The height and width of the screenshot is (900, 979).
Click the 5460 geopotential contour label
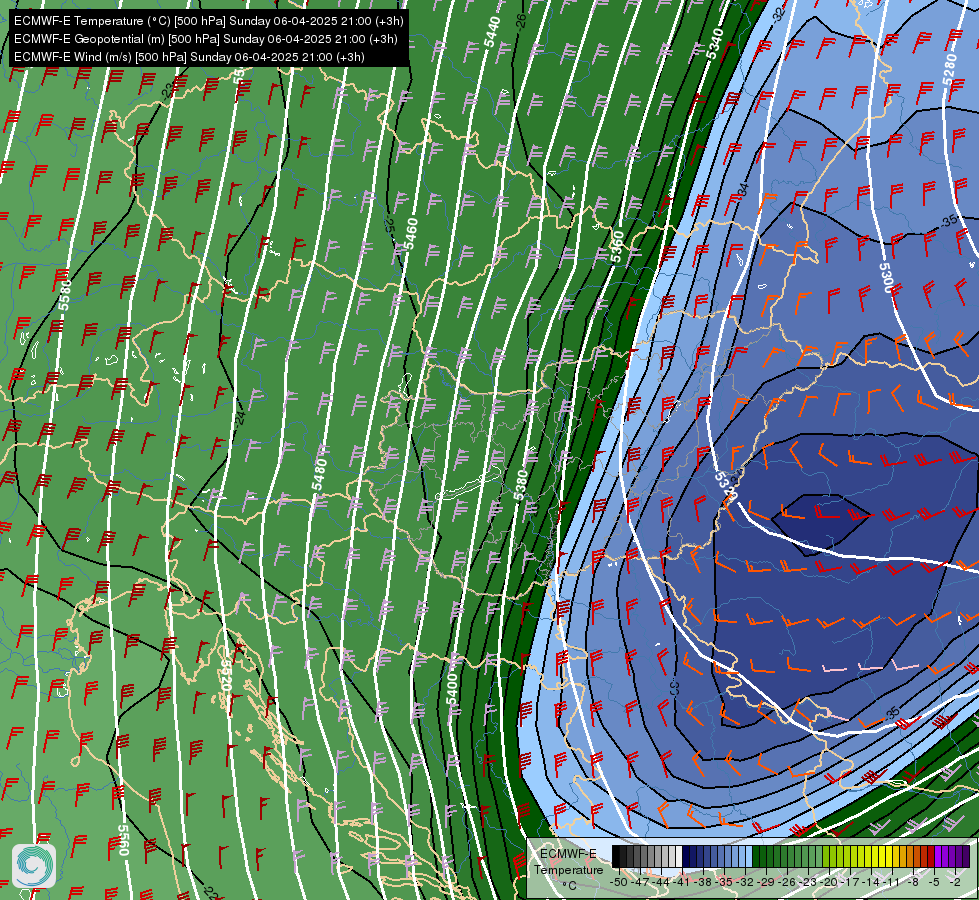pyautogui.click(x=411, y=234)
